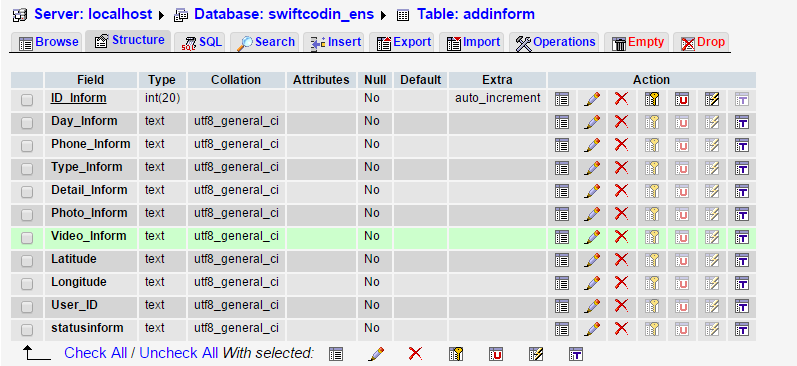
Task: Browse selected fields using With selected icon
Action: coord(335,353)
